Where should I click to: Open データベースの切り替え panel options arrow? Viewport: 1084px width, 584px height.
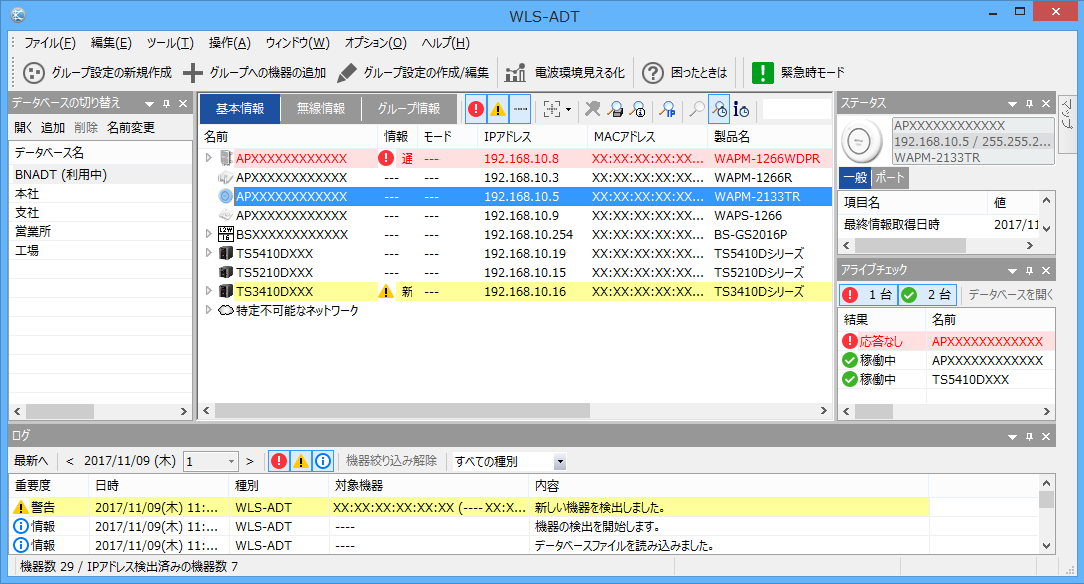(149, 104)
